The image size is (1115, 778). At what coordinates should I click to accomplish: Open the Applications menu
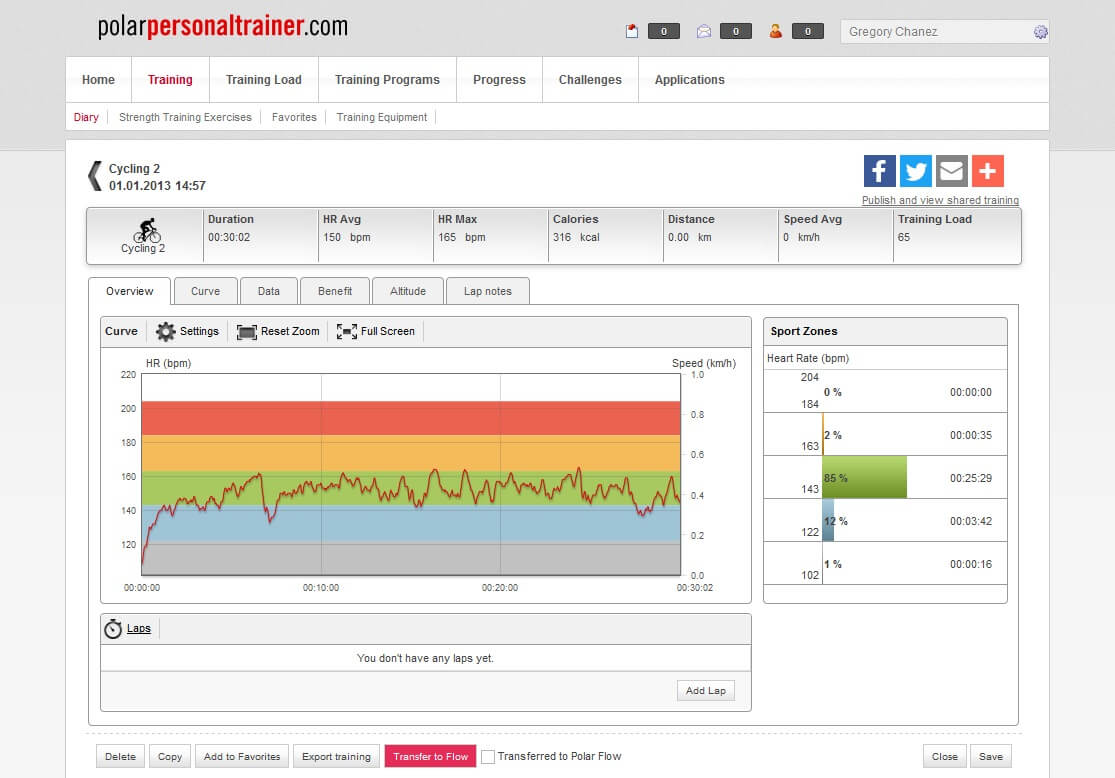[690, 80]
